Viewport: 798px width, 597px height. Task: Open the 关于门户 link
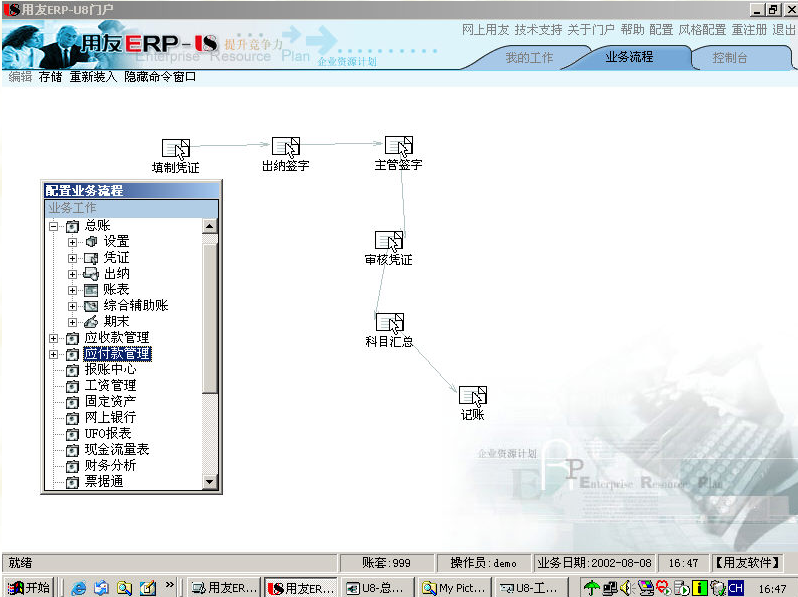click(591, 30)
